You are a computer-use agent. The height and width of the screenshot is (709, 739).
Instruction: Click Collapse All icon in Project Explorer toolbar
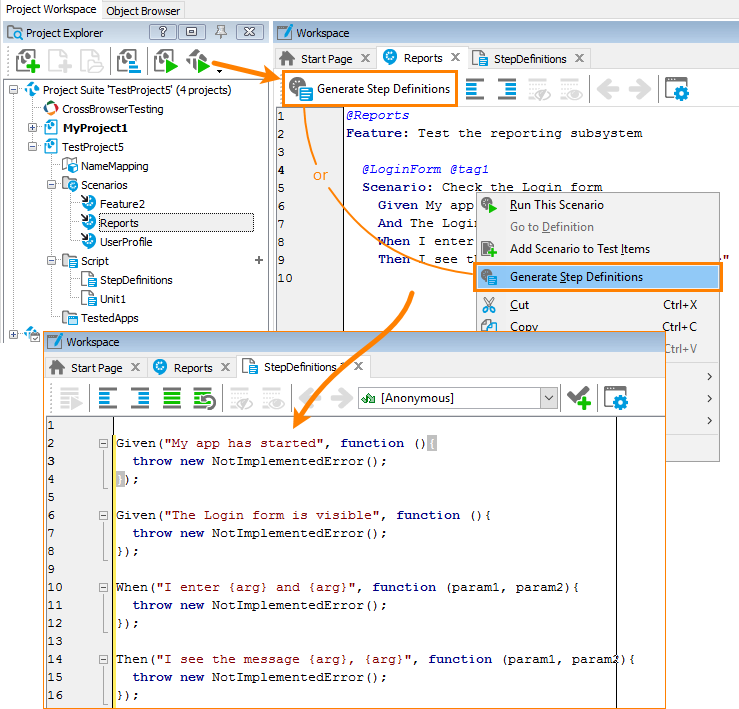(x=128, y=62)
